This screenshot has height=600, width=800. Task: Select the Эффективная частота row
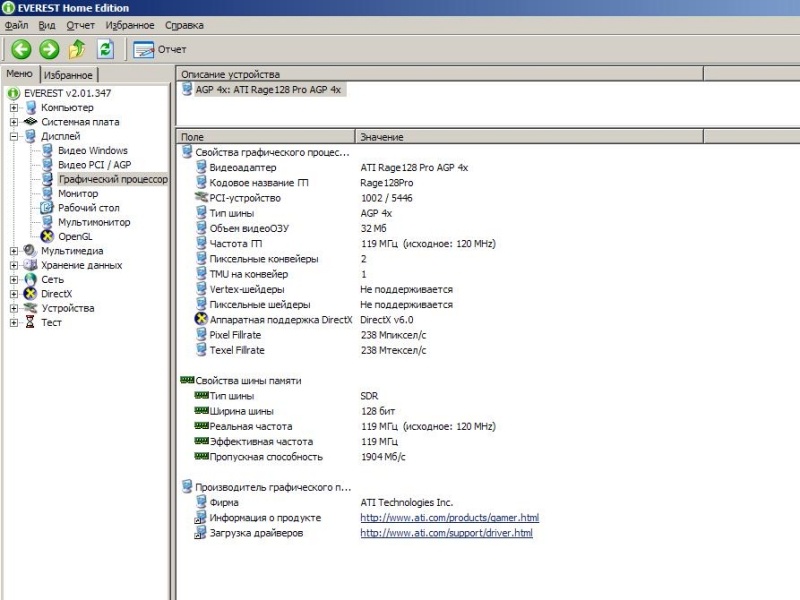[x=261, y=442]
